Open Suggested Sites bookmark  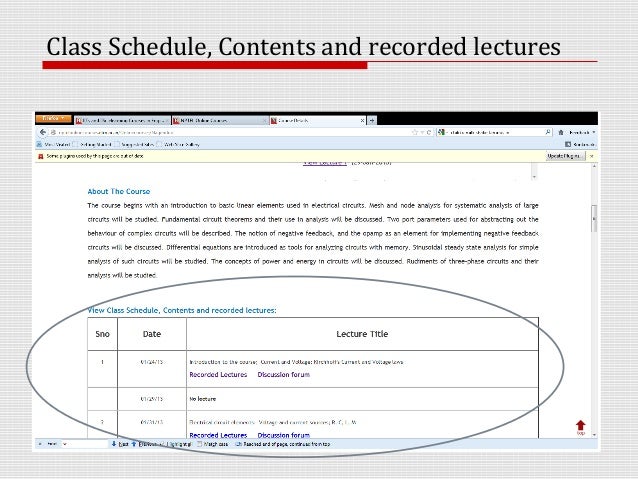pos(134,144)
